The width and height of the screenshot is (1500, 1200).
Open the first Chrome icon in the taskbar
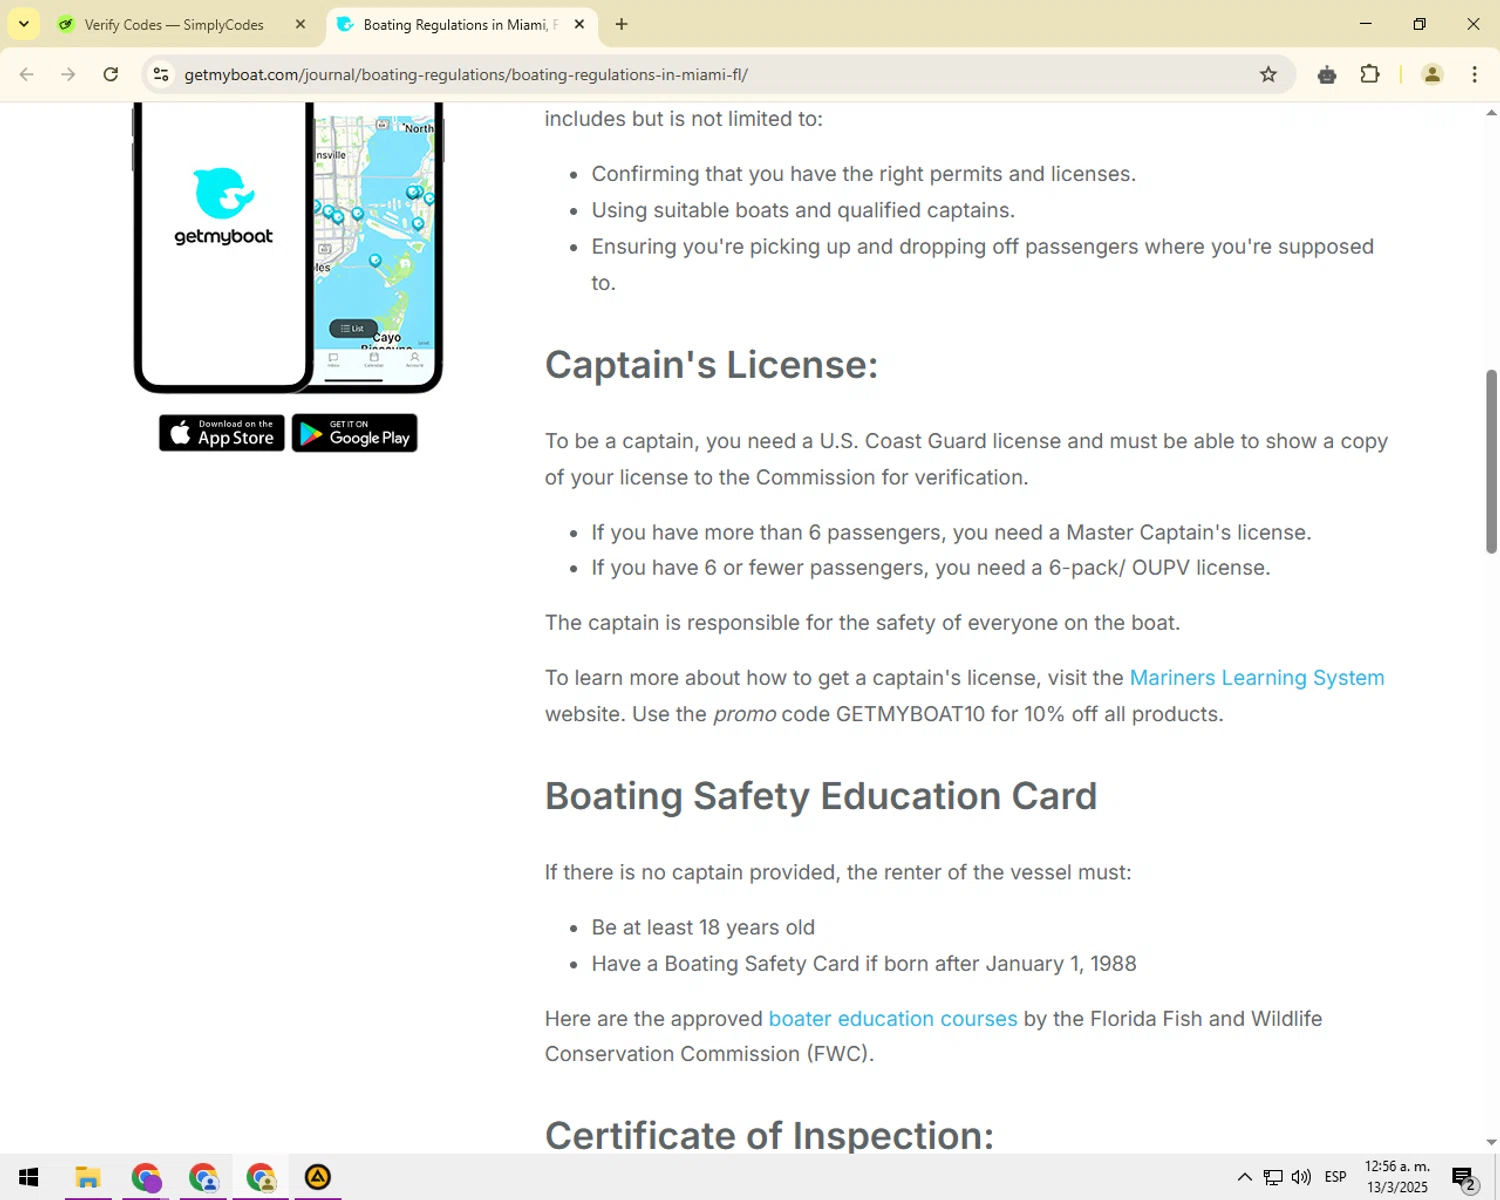[x=146, y=1177]
